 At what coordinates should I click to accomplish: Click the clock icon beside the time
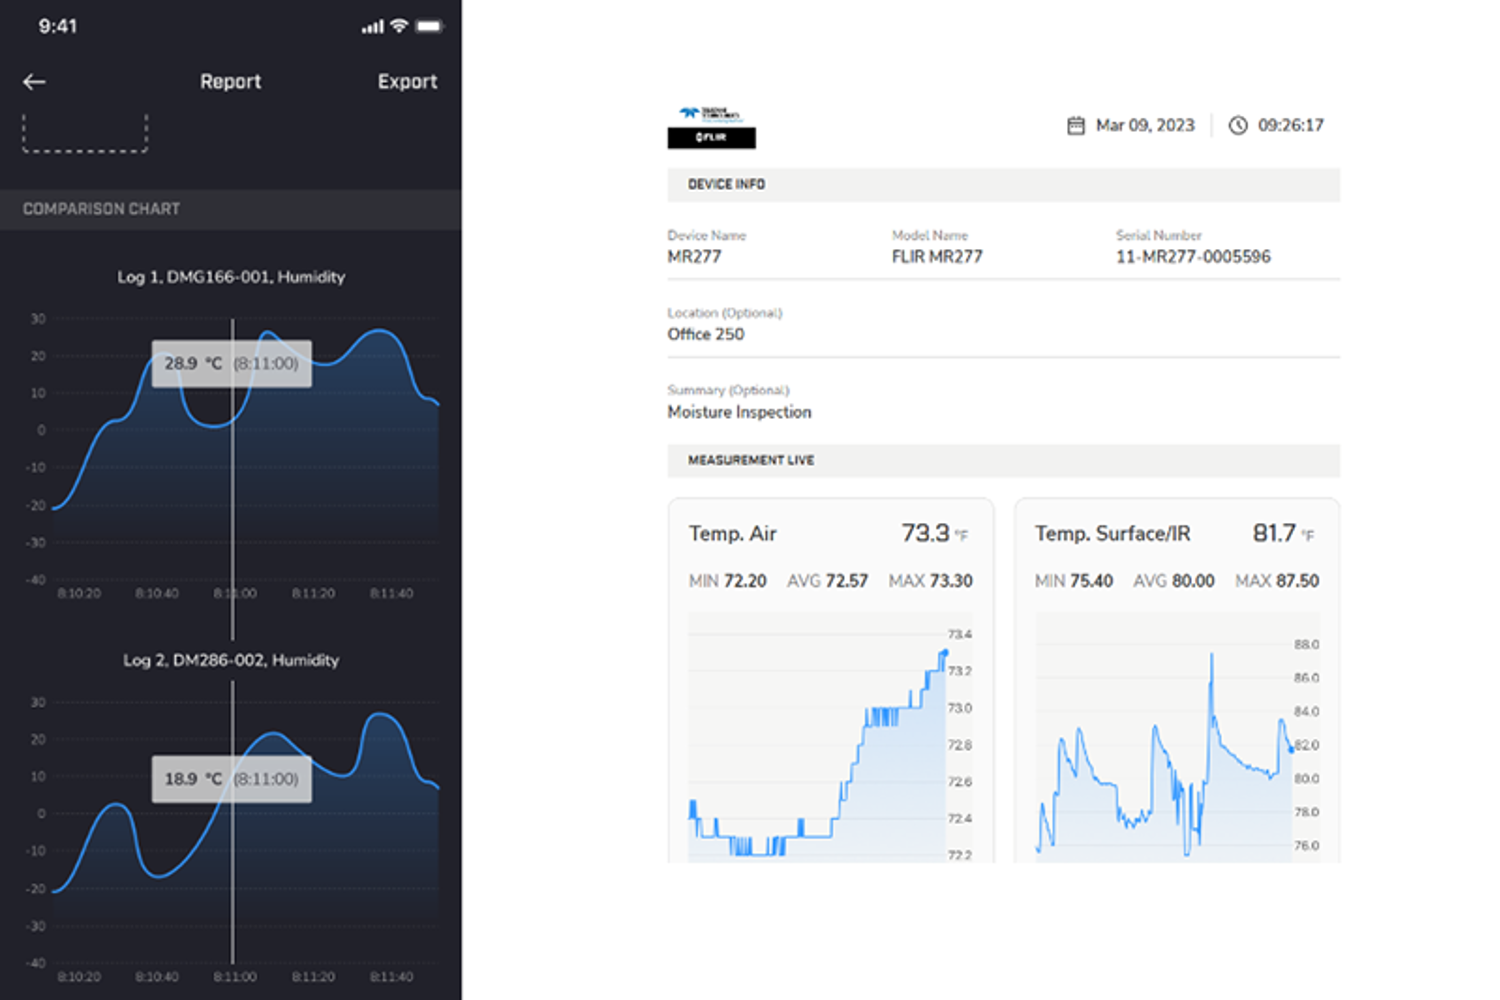pyautogui.click(x=1238, y=125)
